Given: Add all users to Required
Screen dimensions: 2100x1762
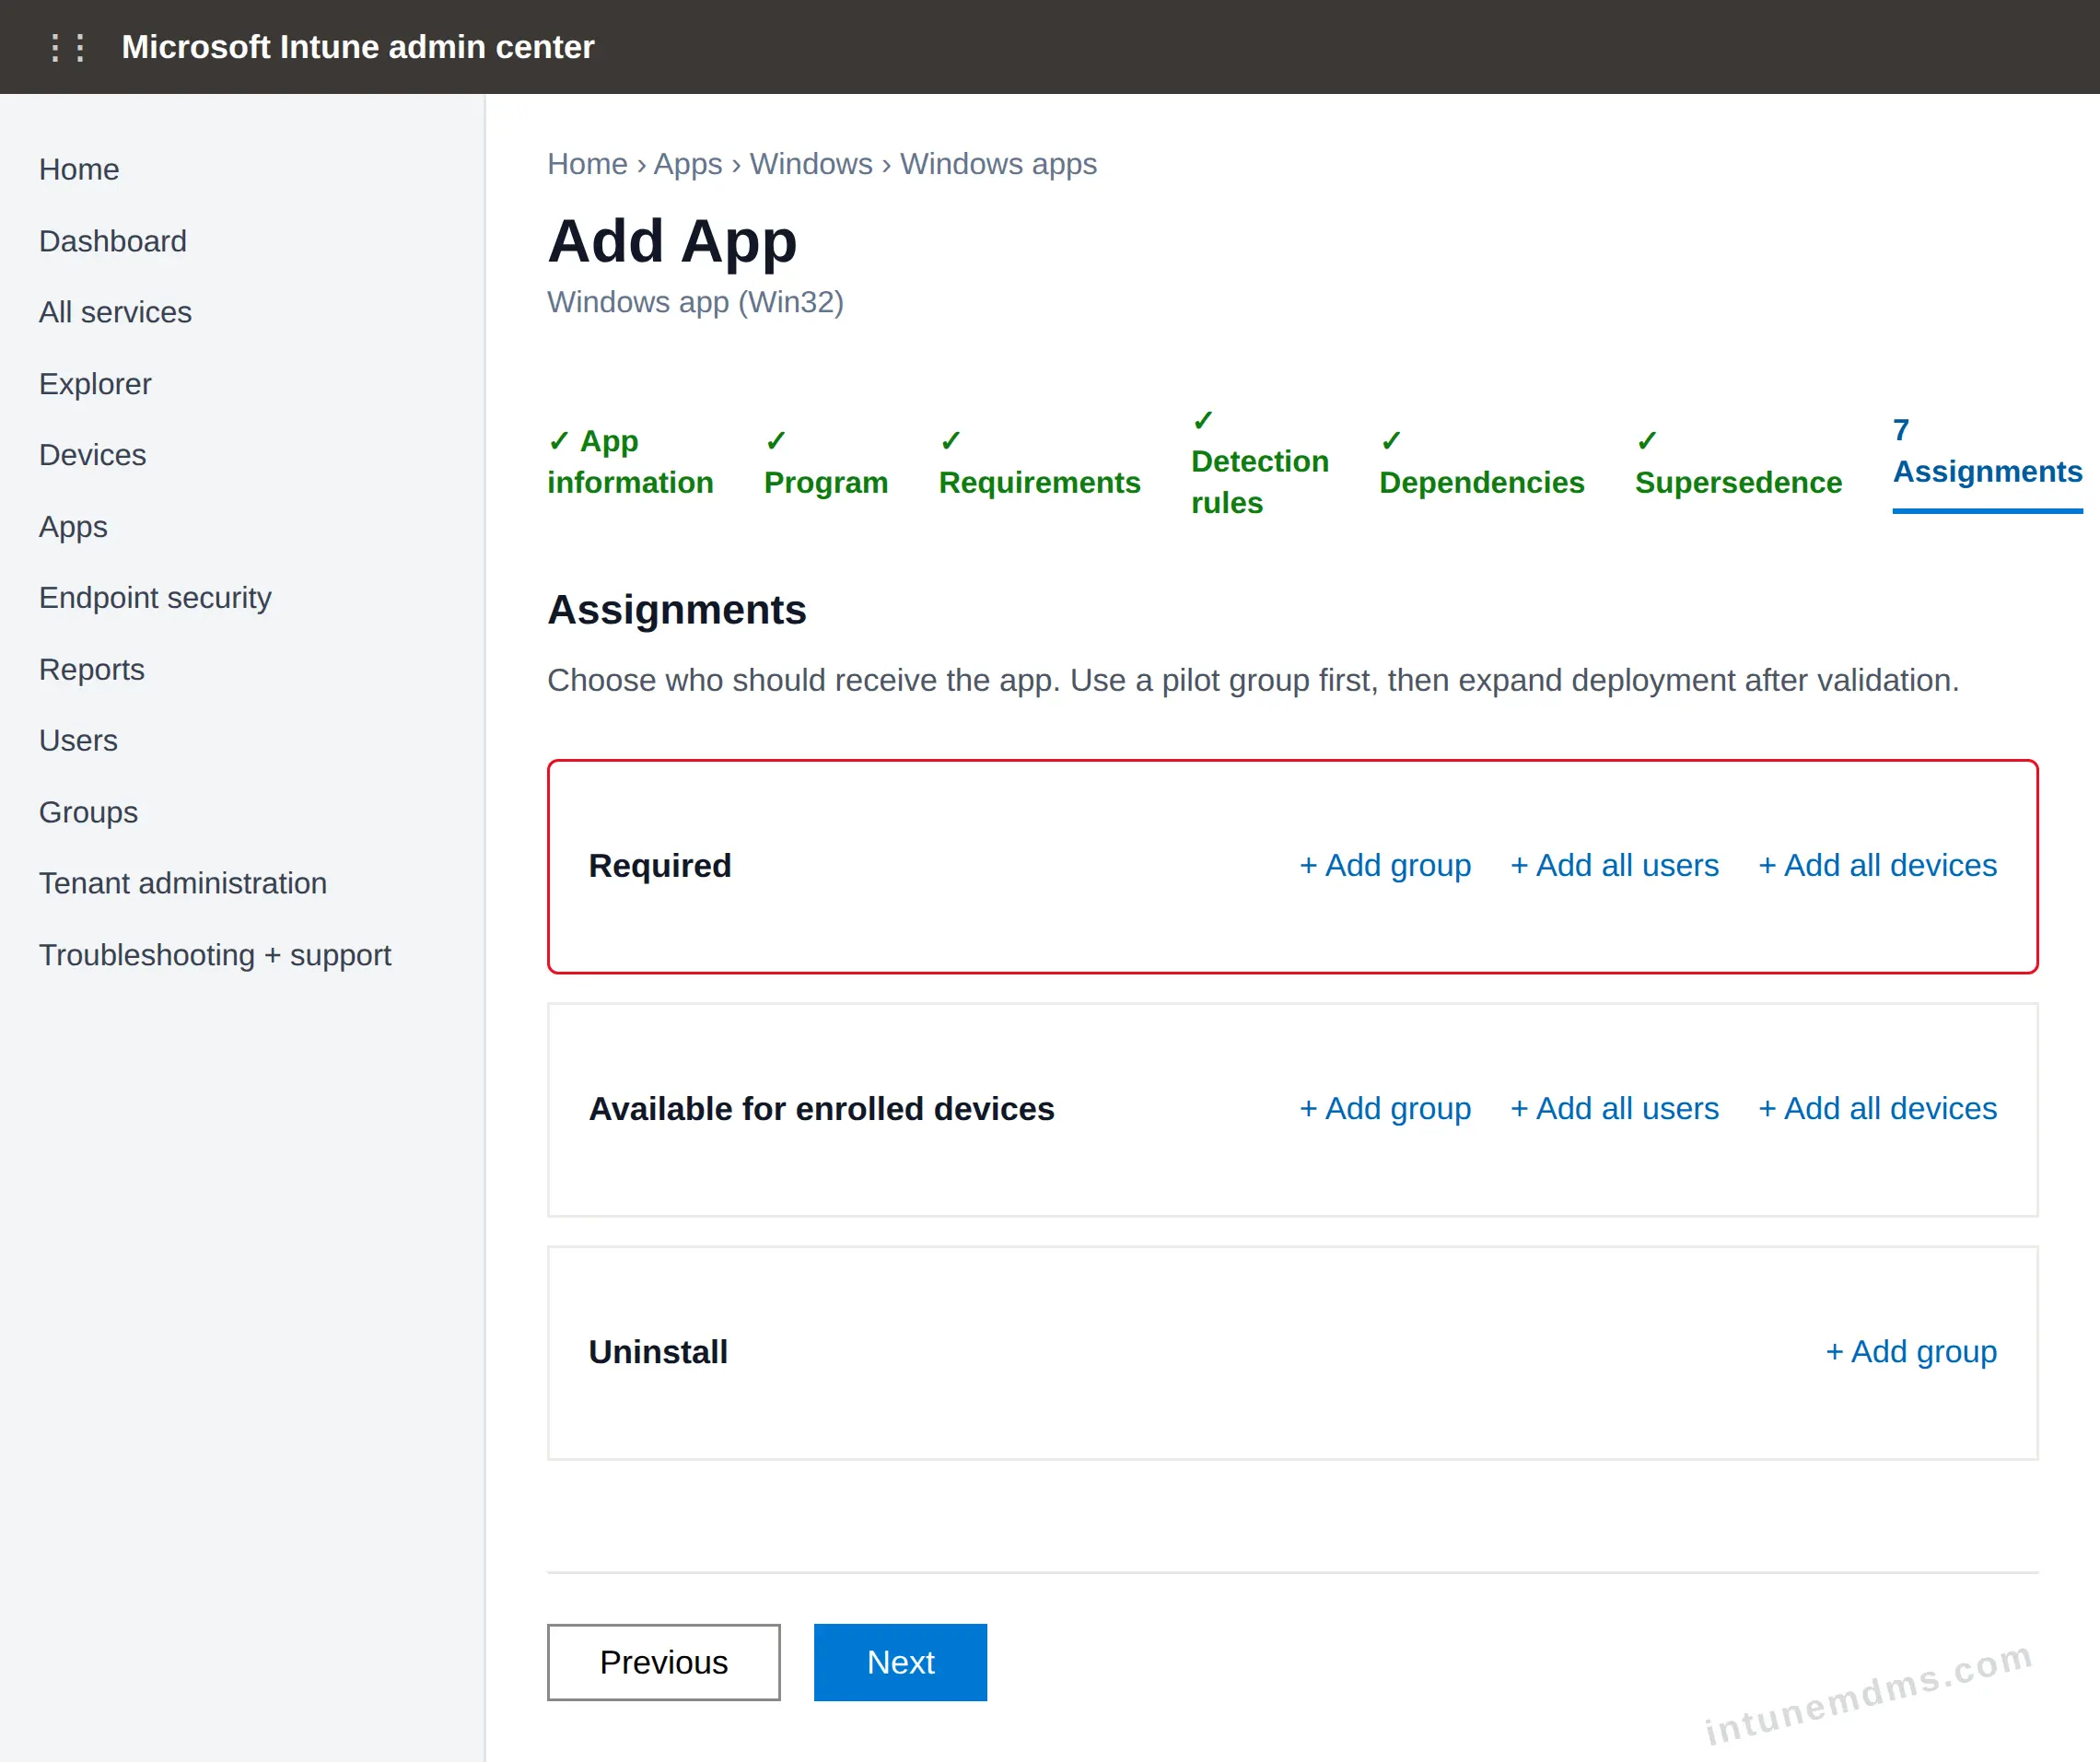Looking at the screenshot, I should (x=1613, y=865).
